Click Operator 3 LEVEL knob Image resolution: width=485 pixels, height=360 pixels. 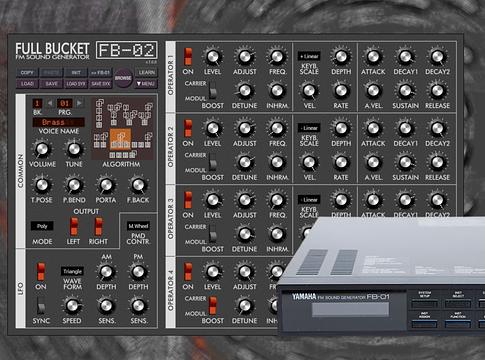pyautogui.click(x=213, y=200)
